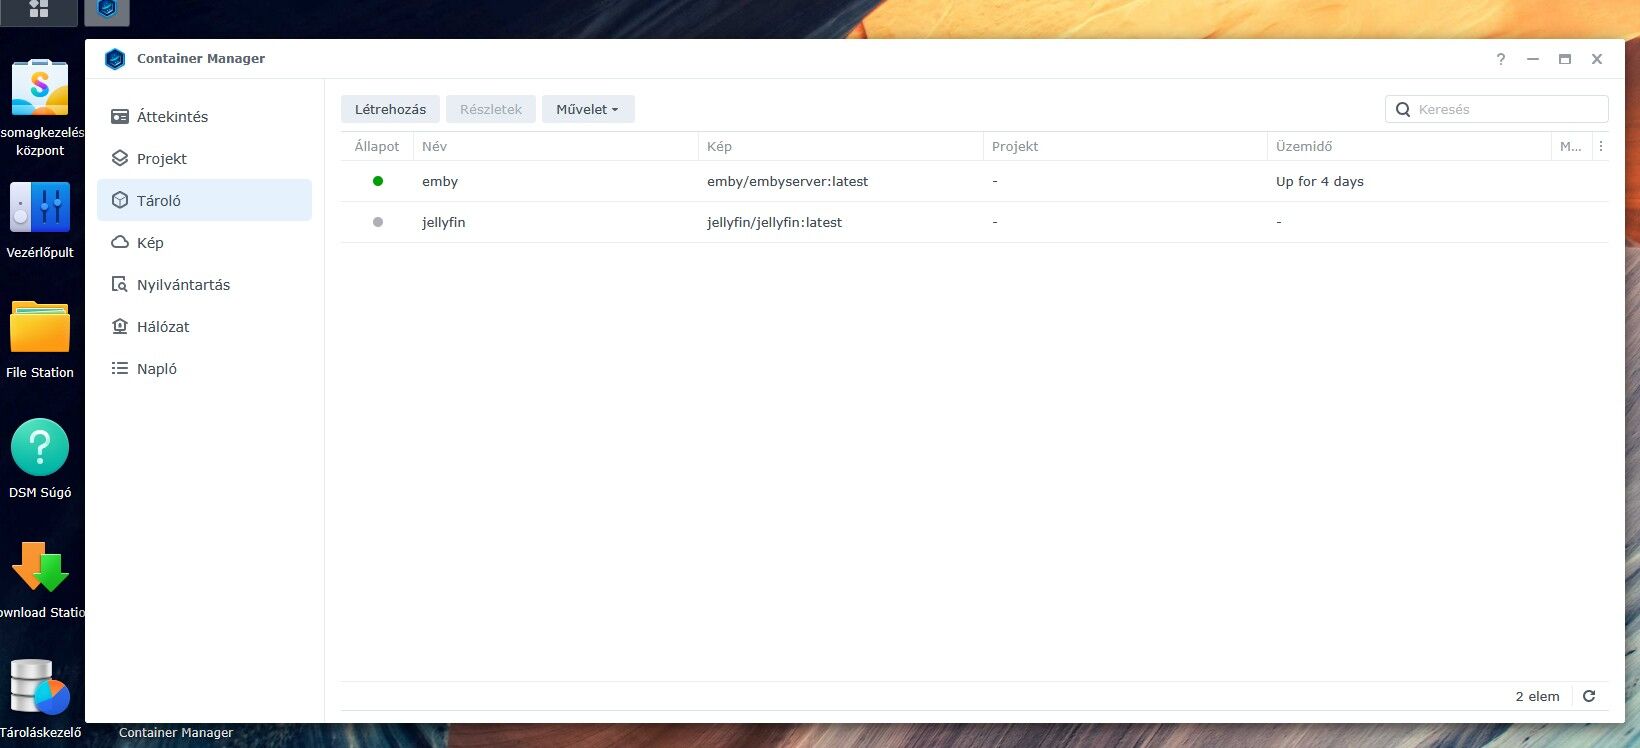This screenshot has height=748, width=1640.
Task: Open help question mark in title bar
Action: coord(1500,59)
